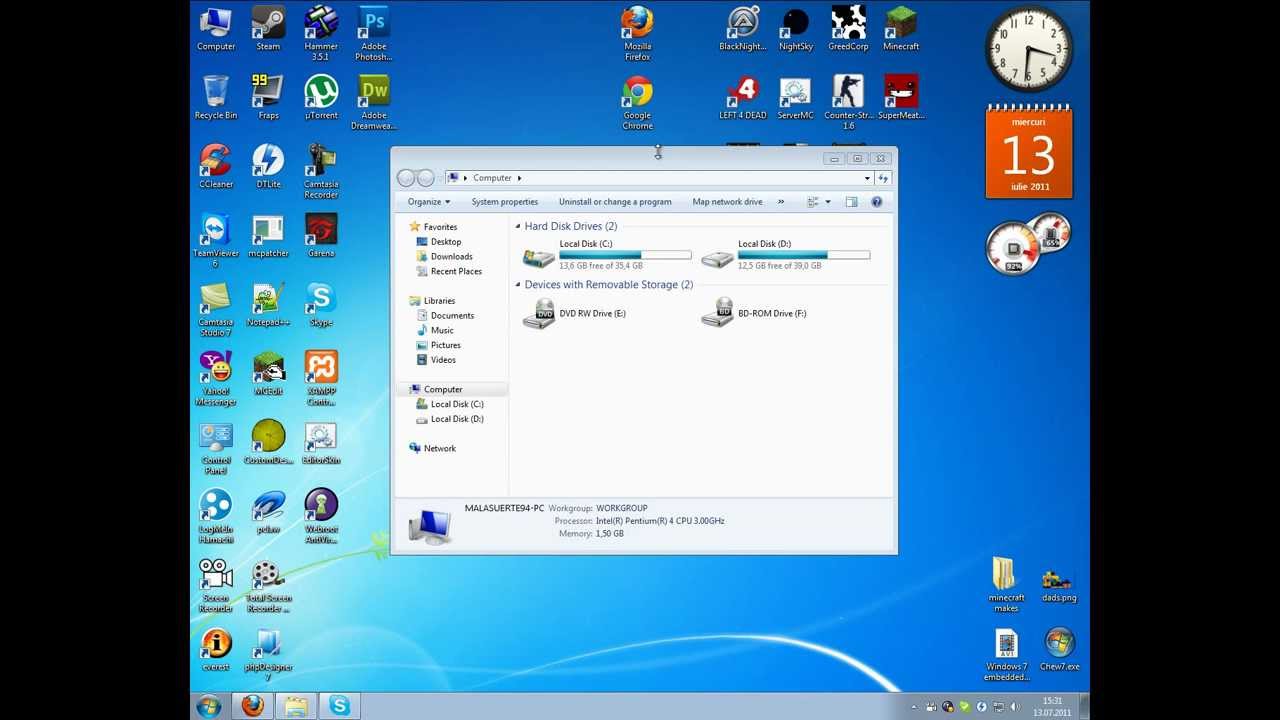Select the Garena desktop icon
The height and width of the screenshot is (720, 1280).
point(321,235)
